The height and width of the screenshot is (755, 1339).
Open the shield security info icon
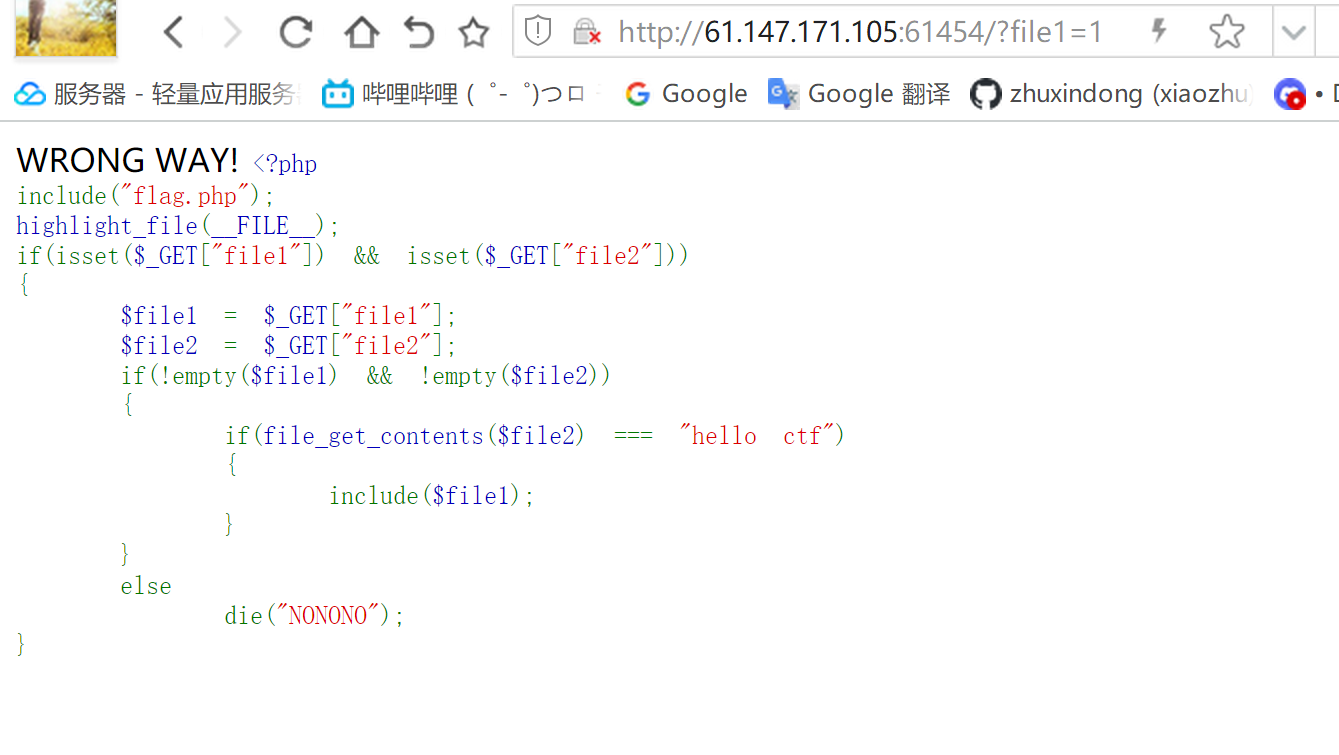point(538,32)
